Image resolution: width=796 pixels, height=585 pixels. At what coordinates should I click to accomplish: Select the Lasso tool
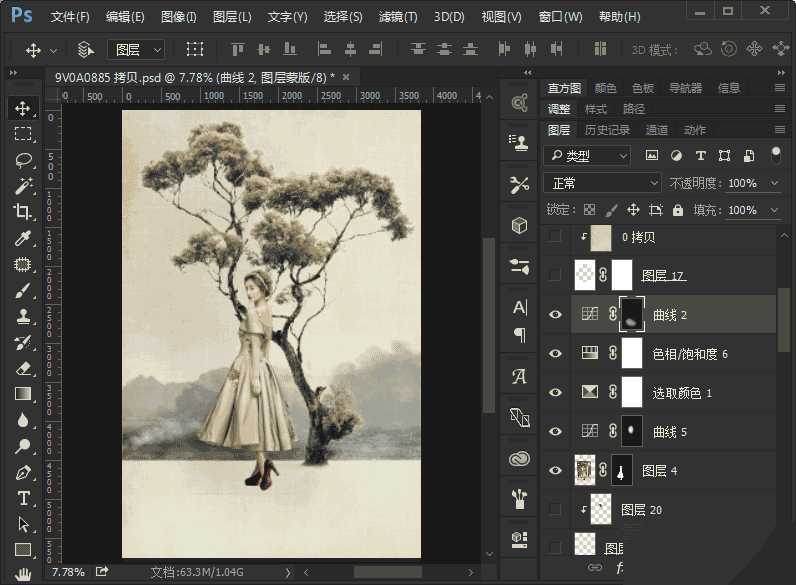23,160
